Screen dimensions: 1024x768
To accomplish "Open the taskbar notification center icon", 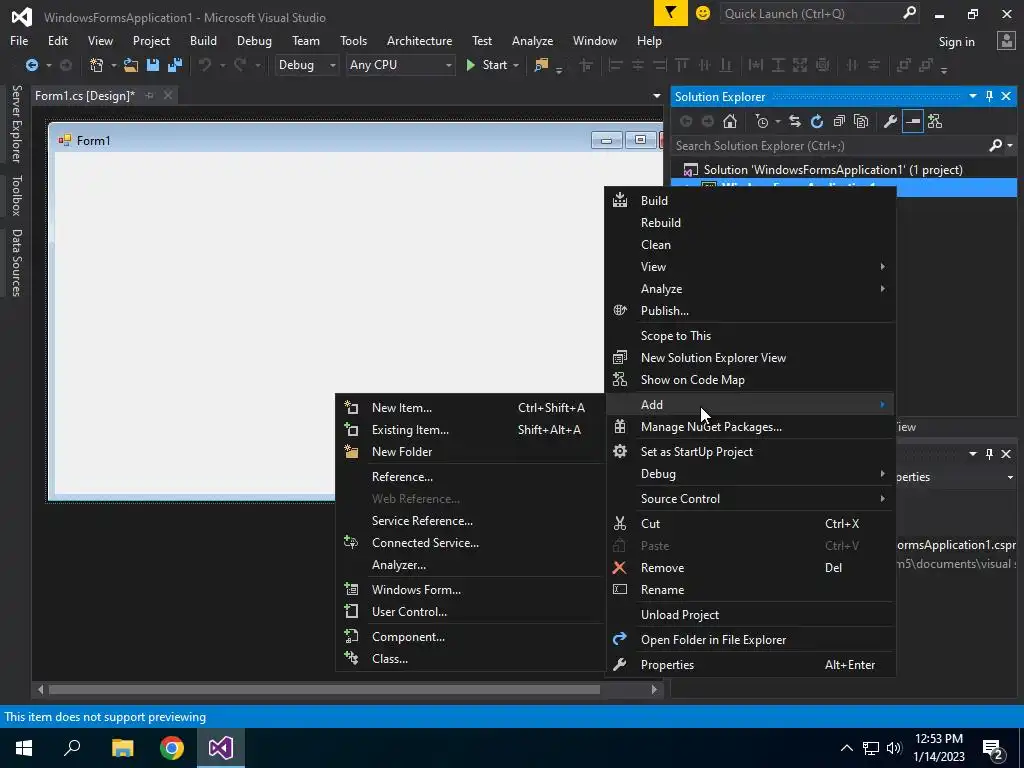I will pyautogui.click(x=993, y=748).
